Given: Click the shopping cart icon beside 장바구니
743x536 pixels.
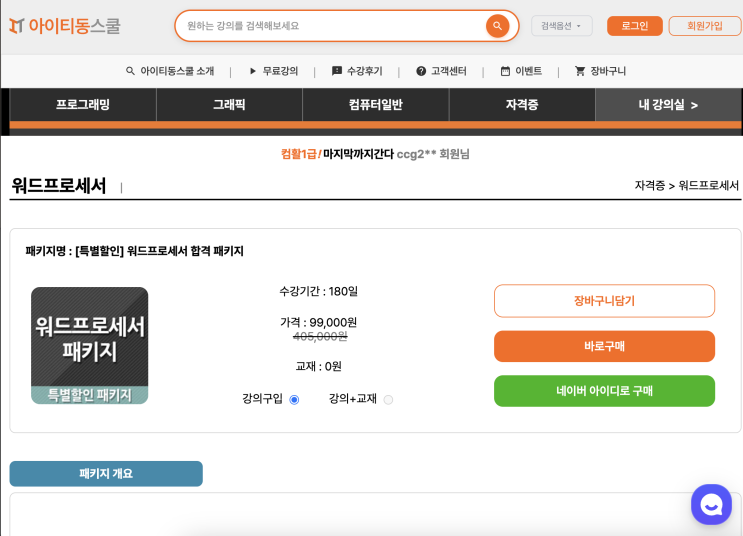Looking at the screenshot, I should pyautogui.click(x=580, y=71).
